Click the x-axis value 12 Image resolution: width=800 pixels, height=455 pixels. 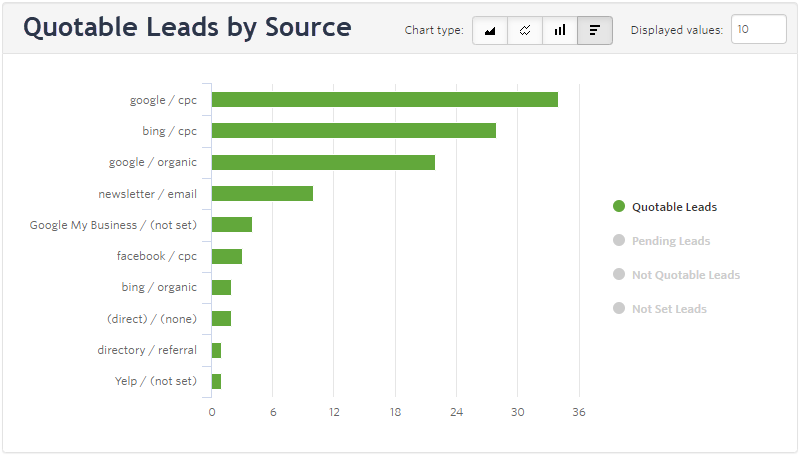pos(334,412)
